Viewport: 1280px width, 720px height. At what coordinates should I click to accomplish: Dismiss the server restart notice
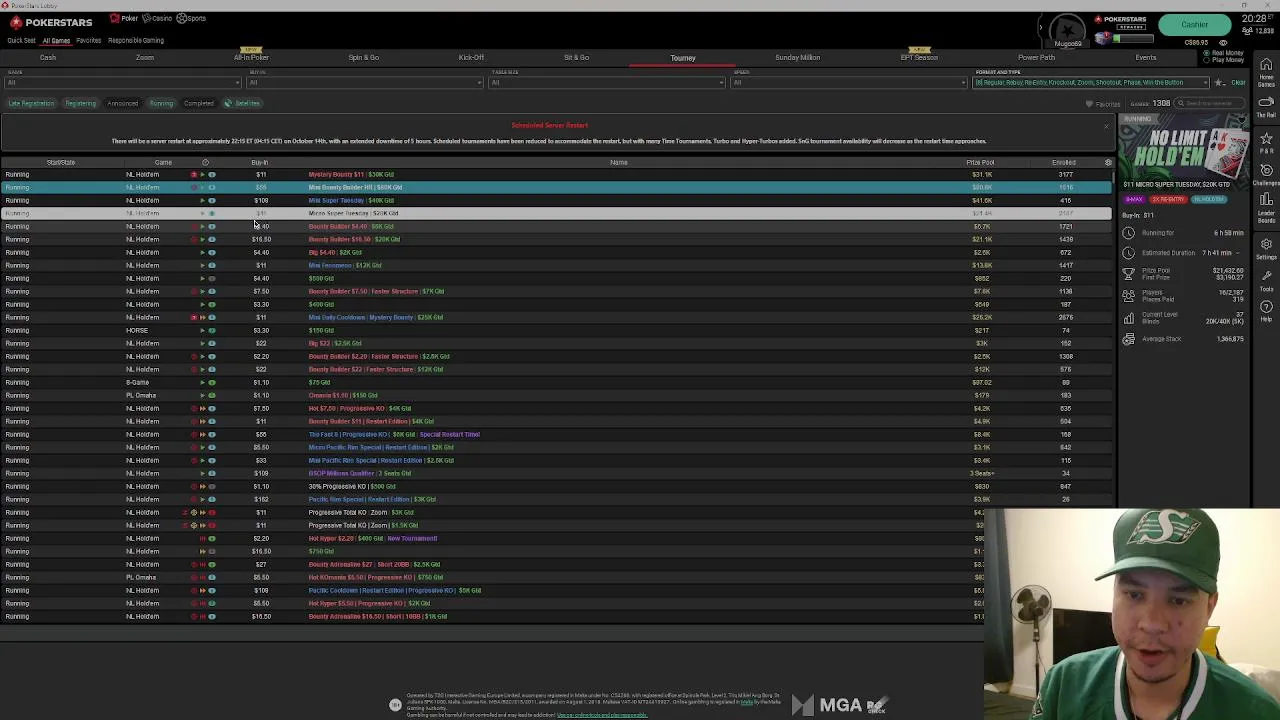coord(1106,126)
